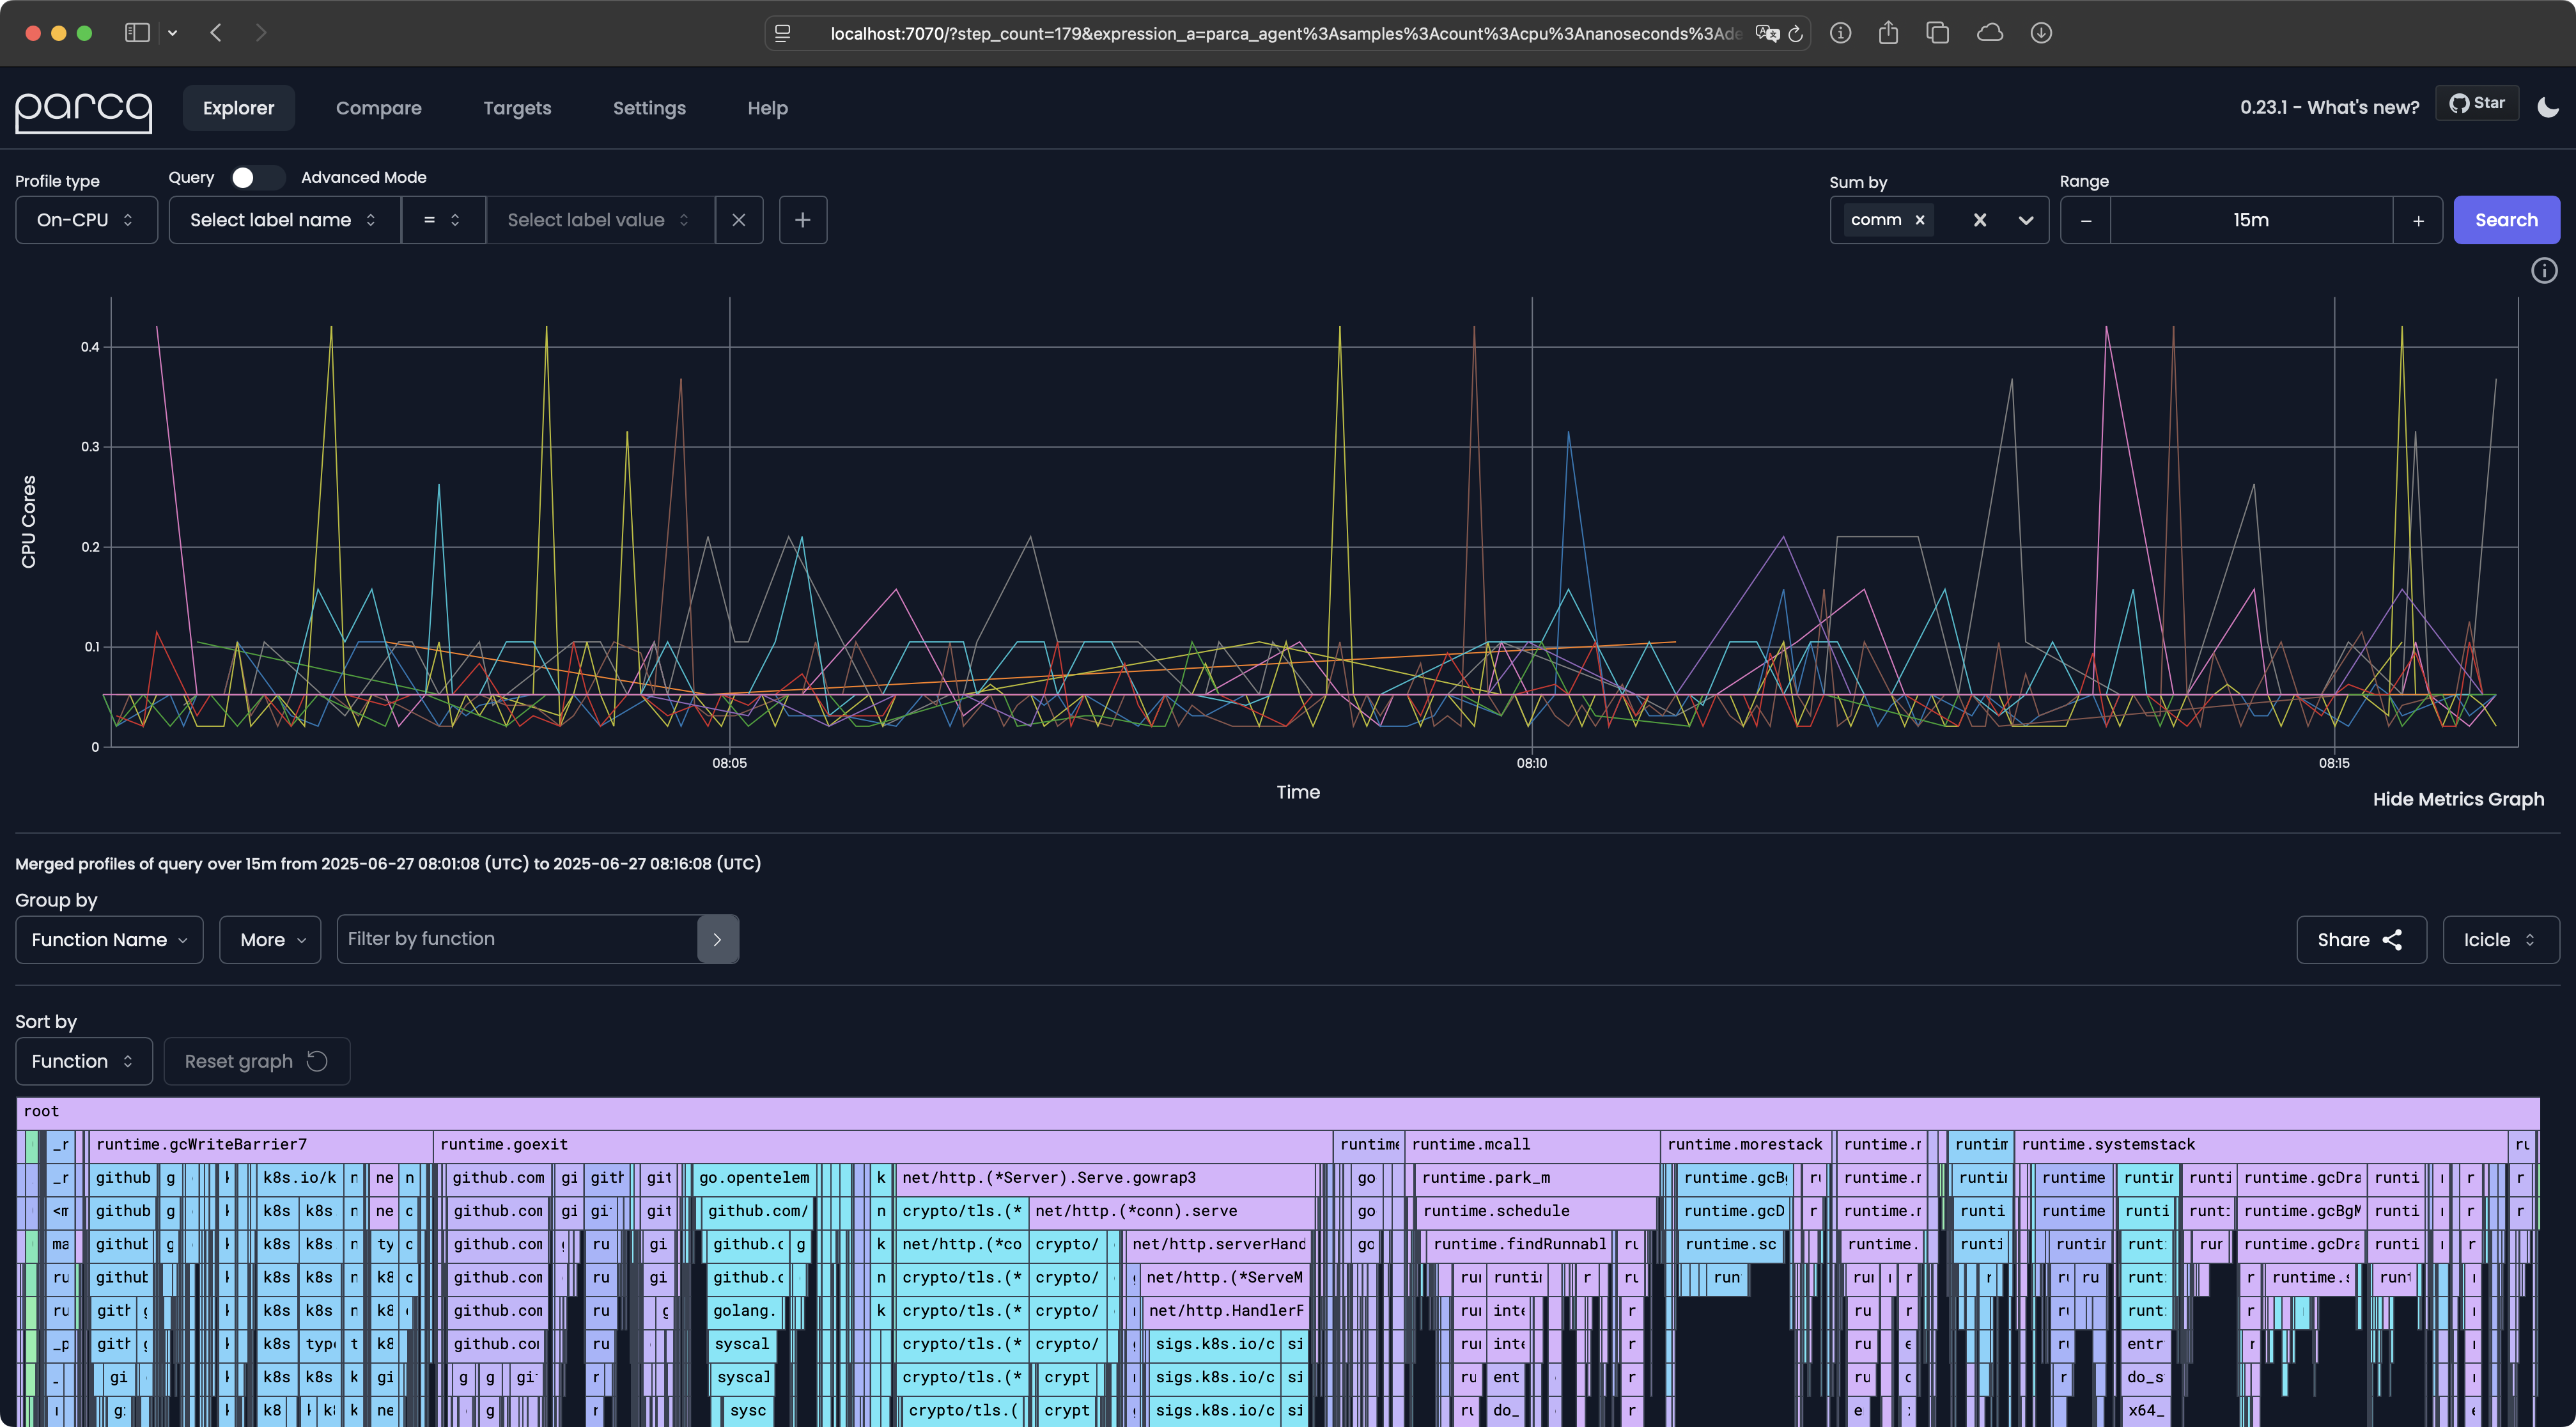Toggle dark mode moon icon
Screen dimensions: 2576x1427
[2548, 107]
